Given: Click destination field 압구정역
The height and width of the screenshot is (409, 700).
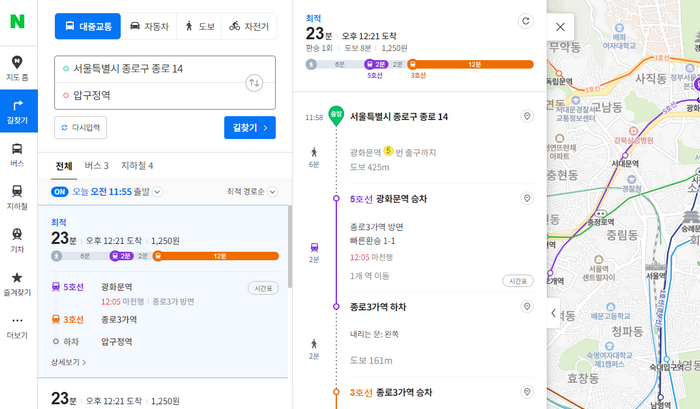Looking at the screenshot, I should [x=152, y=95].
